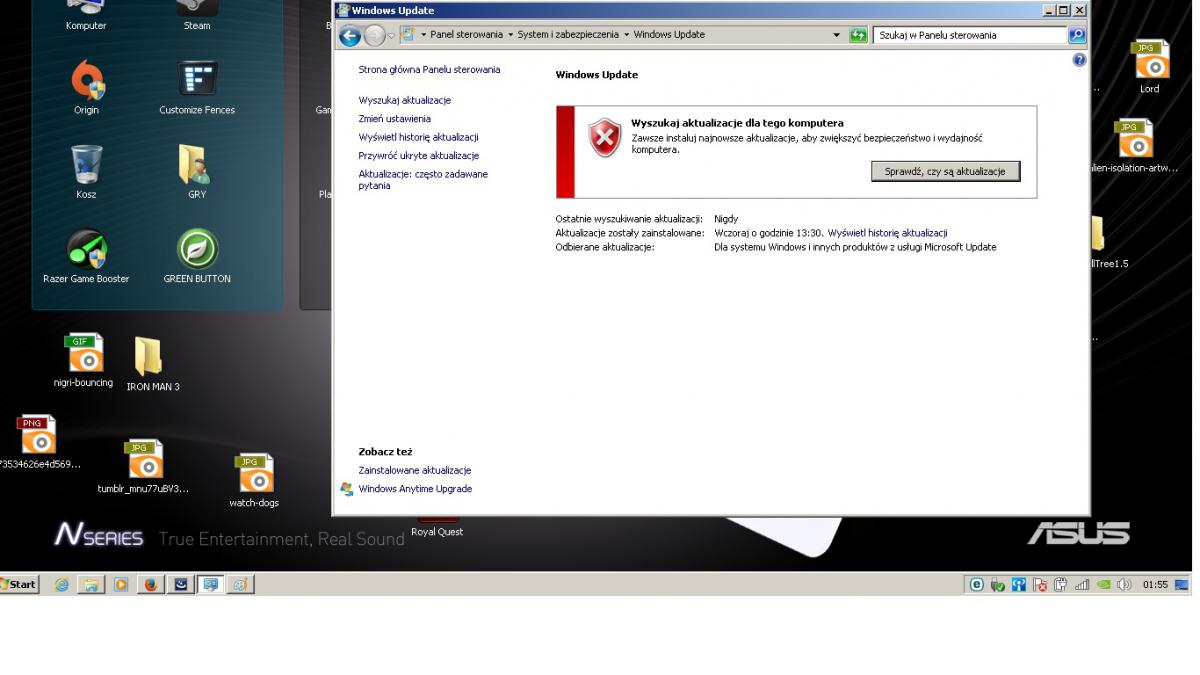1200x675 pixels.
Task: Click the Start button
Action: click(20, 585)
